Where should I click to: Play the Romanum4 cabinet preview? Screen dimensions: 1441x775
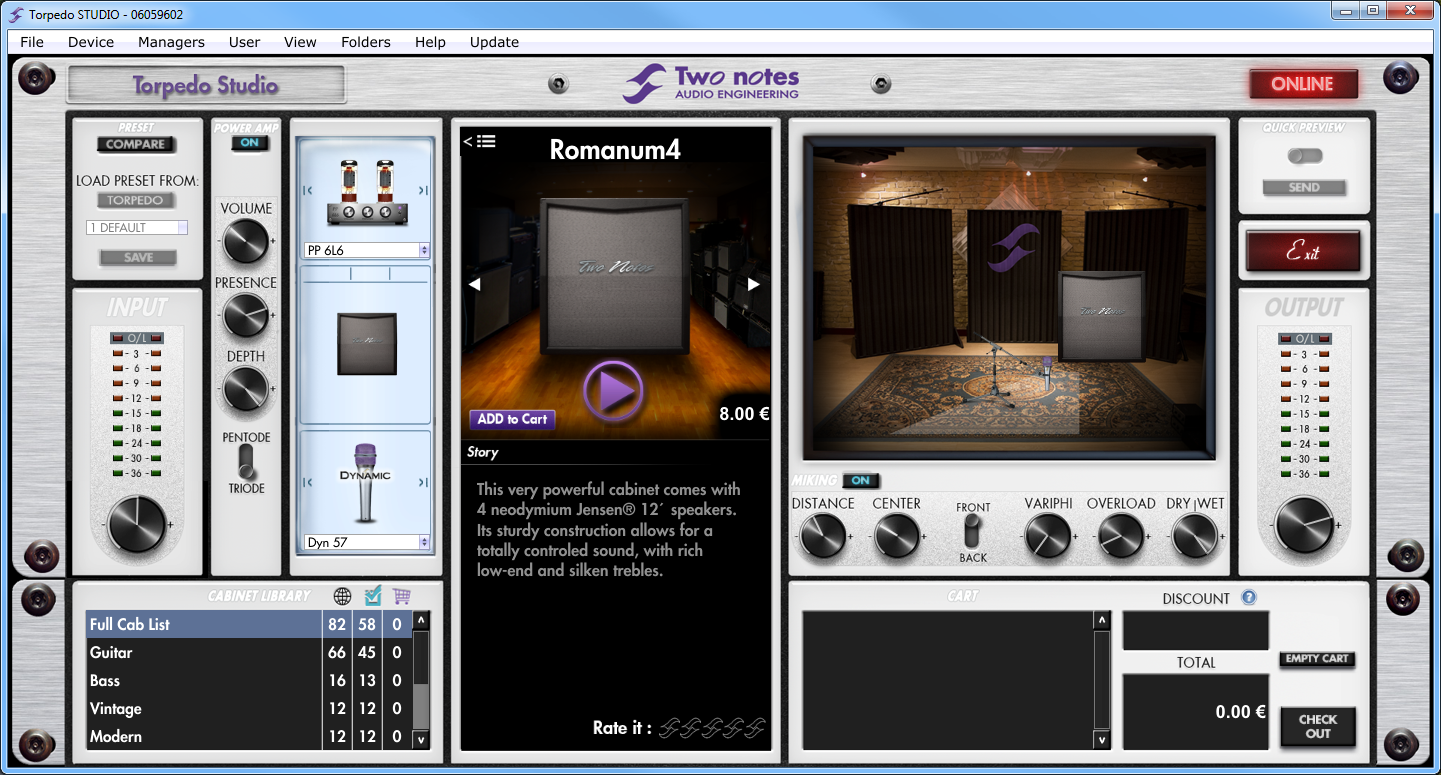[612, 391]
